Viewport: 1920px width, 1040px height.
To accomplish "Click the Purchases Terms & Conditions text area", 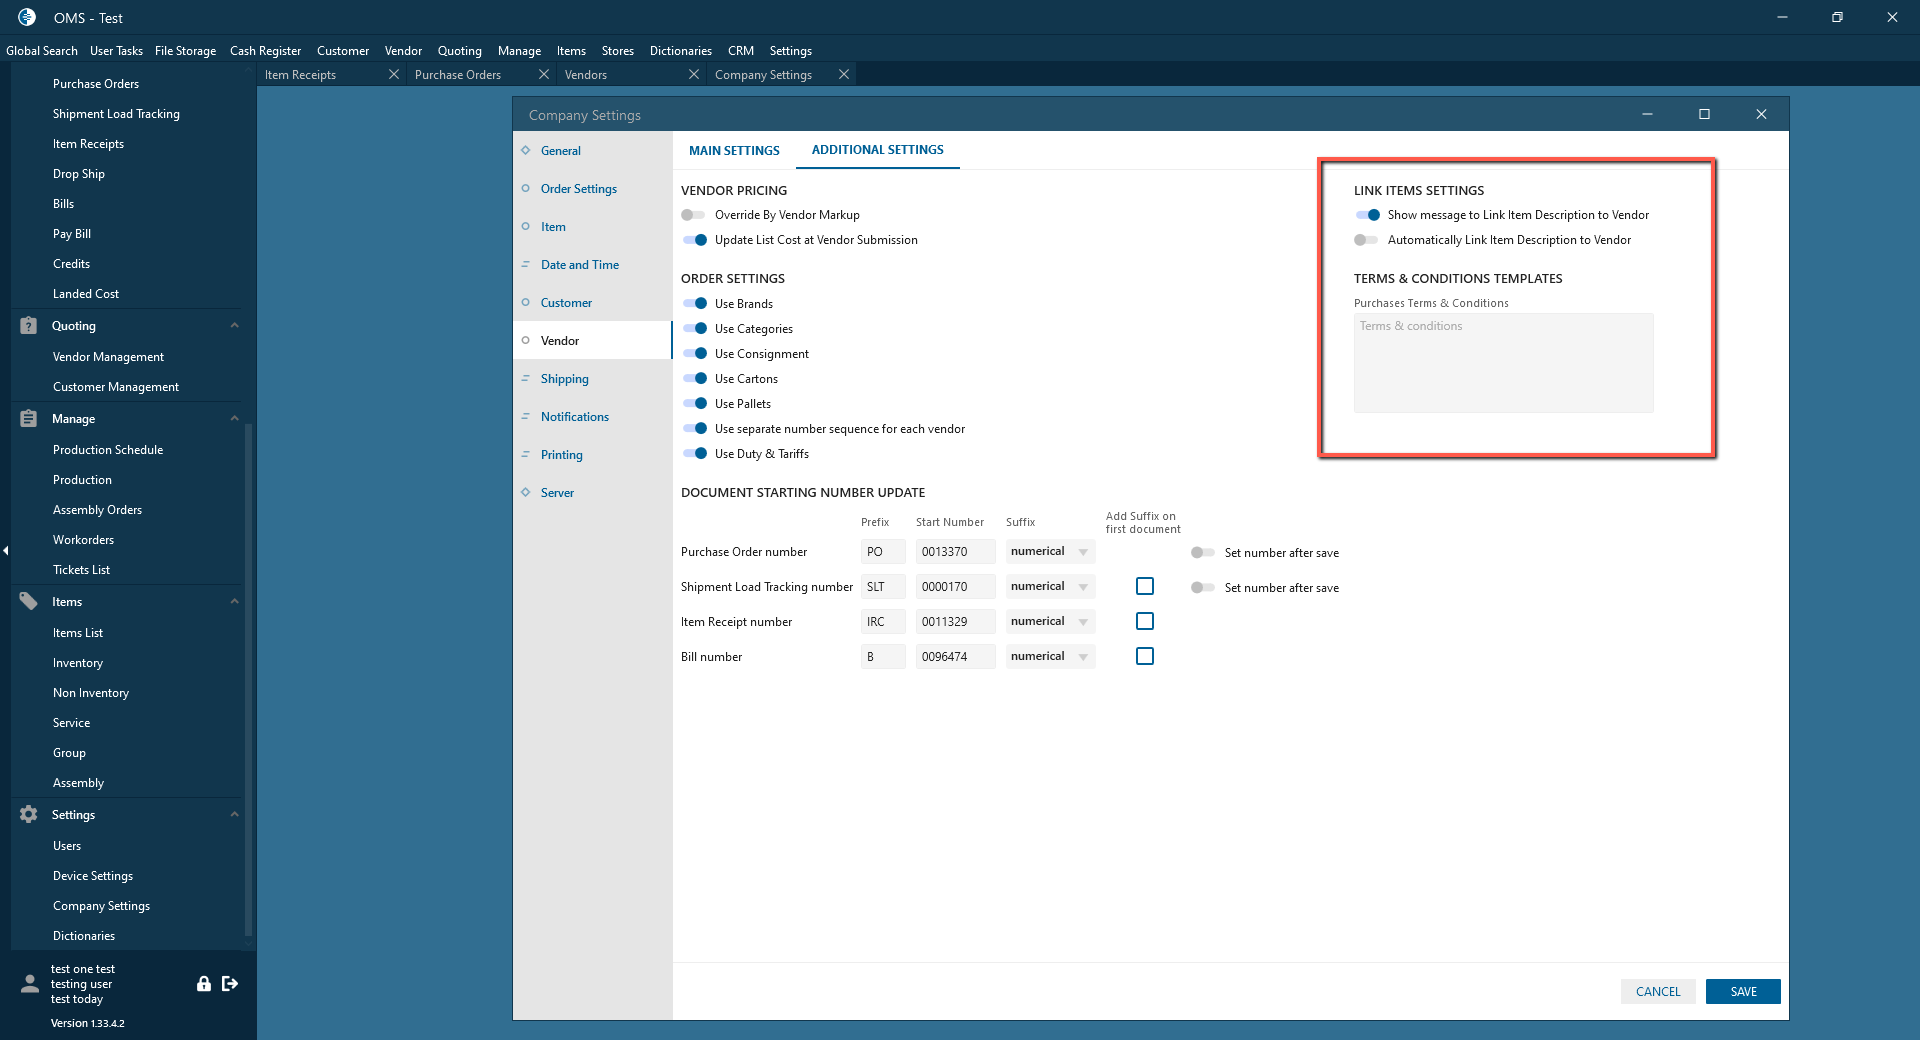I will coord(1503,363).
